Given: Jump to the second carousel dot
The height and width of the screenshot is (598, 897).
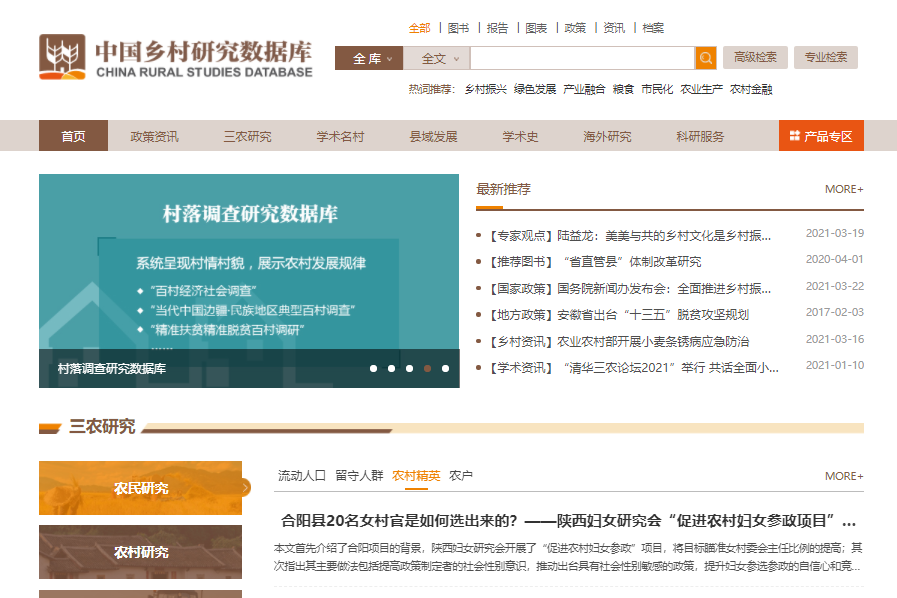Looking at the screenshot, I should (391, 368).
